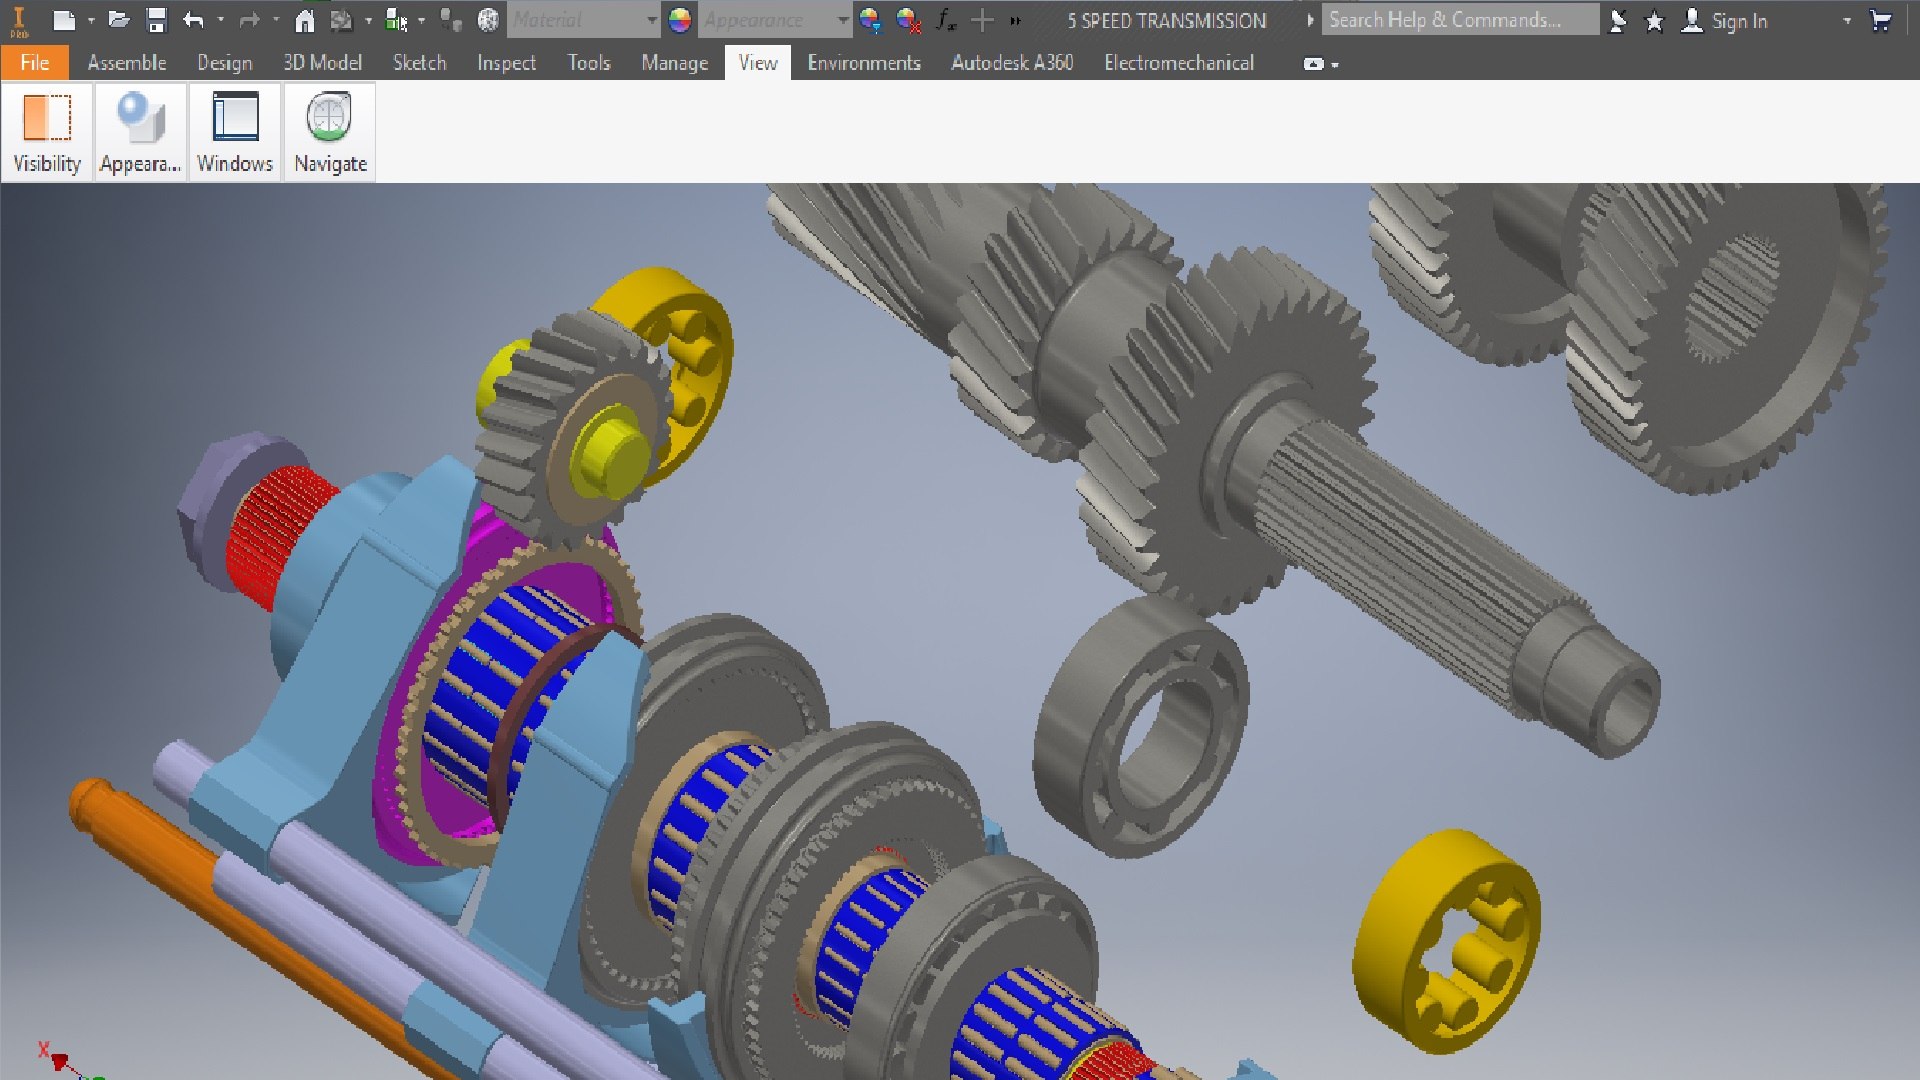Screen dimensions: 1920x1080
Task: Switch to the Electromechanical tab
Action: [x=1179, y=63]
